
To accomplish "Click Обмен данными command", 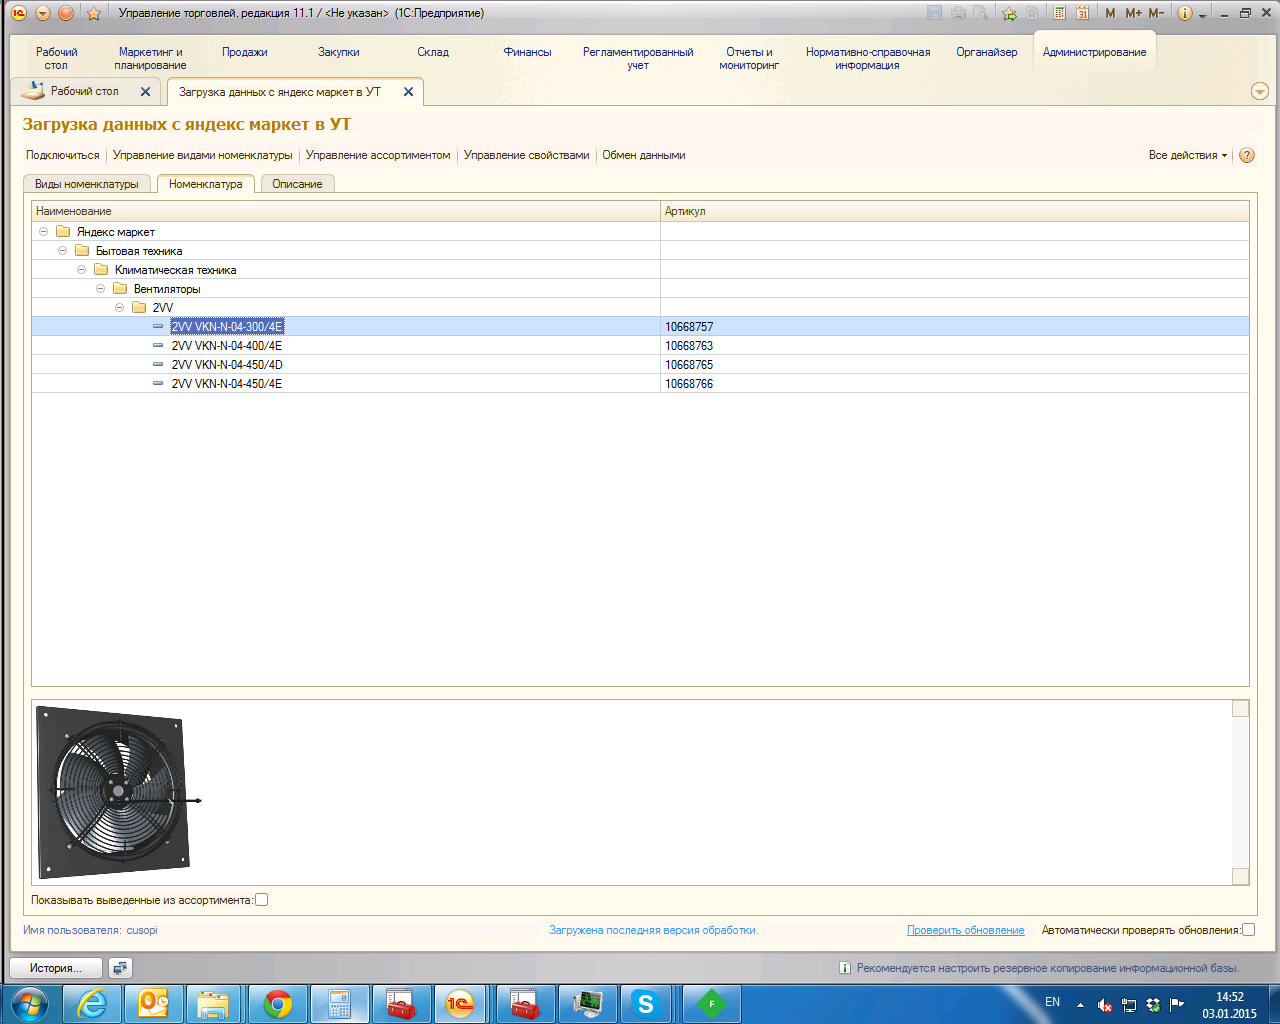I will (x=644, y=155).
